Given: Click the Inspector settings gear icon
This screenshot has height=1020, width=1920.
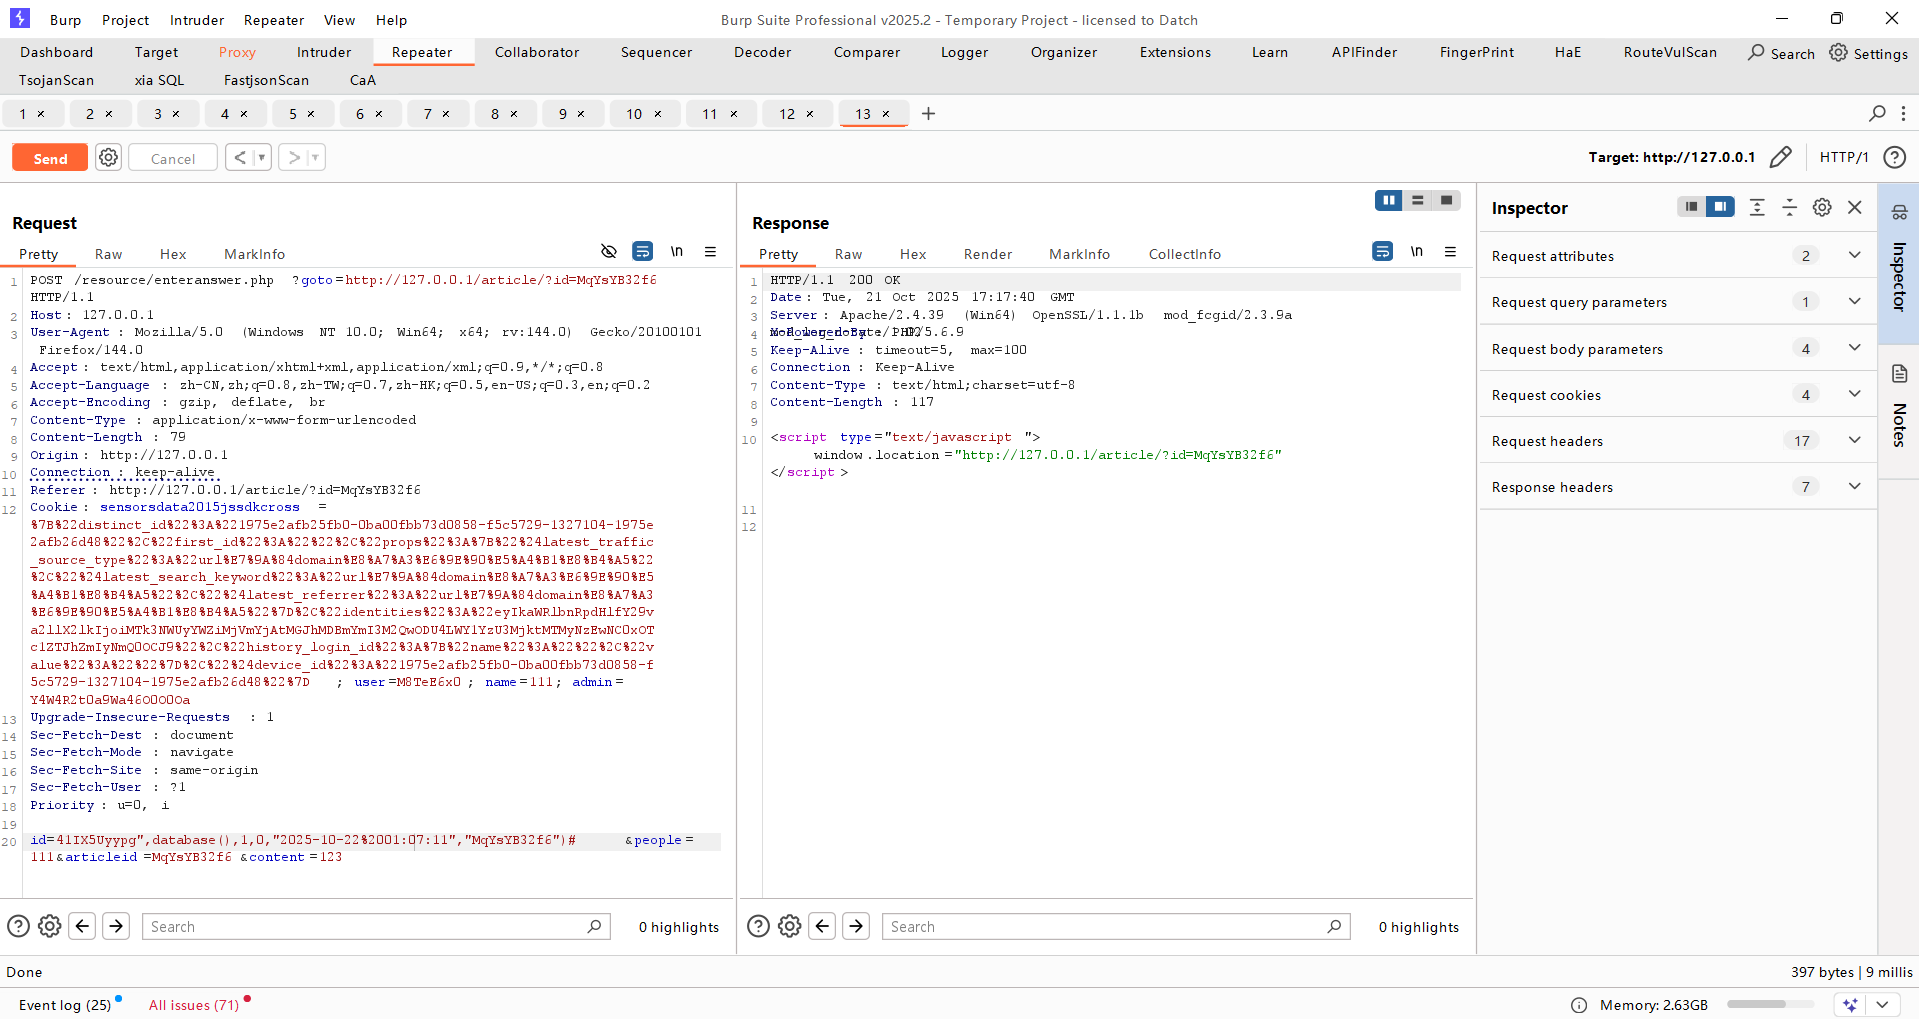Looking at the screenshot, I should (x=1822, y=207).
